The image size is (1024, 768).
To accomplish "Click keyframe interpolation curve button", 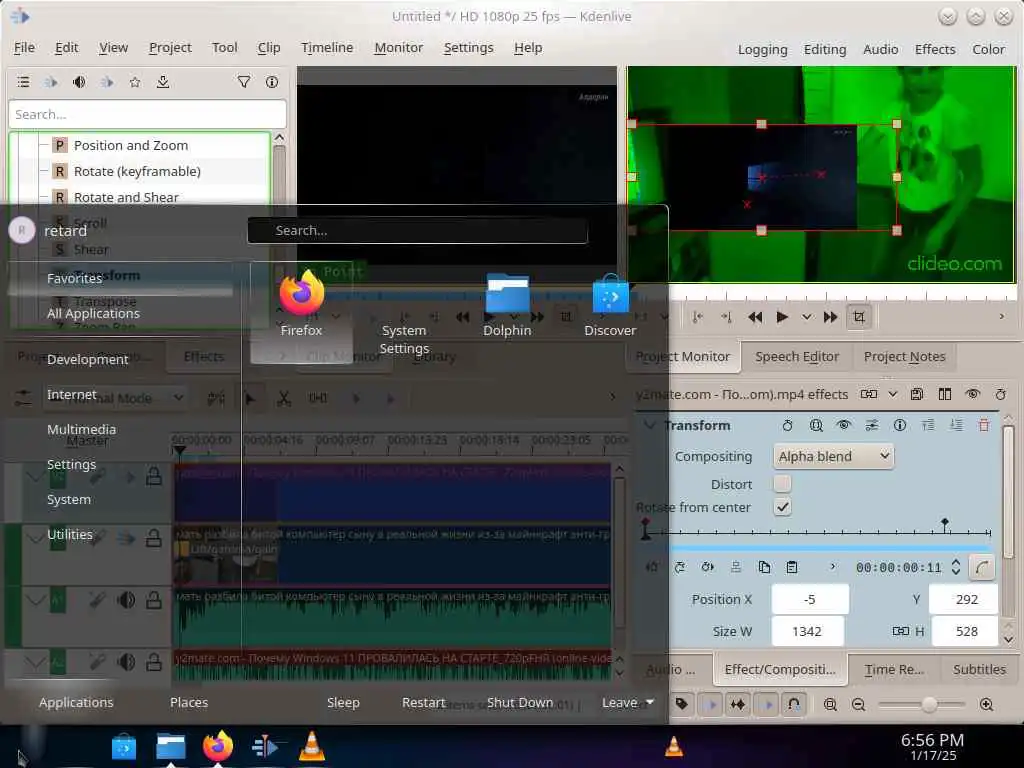I will point(982,568).
